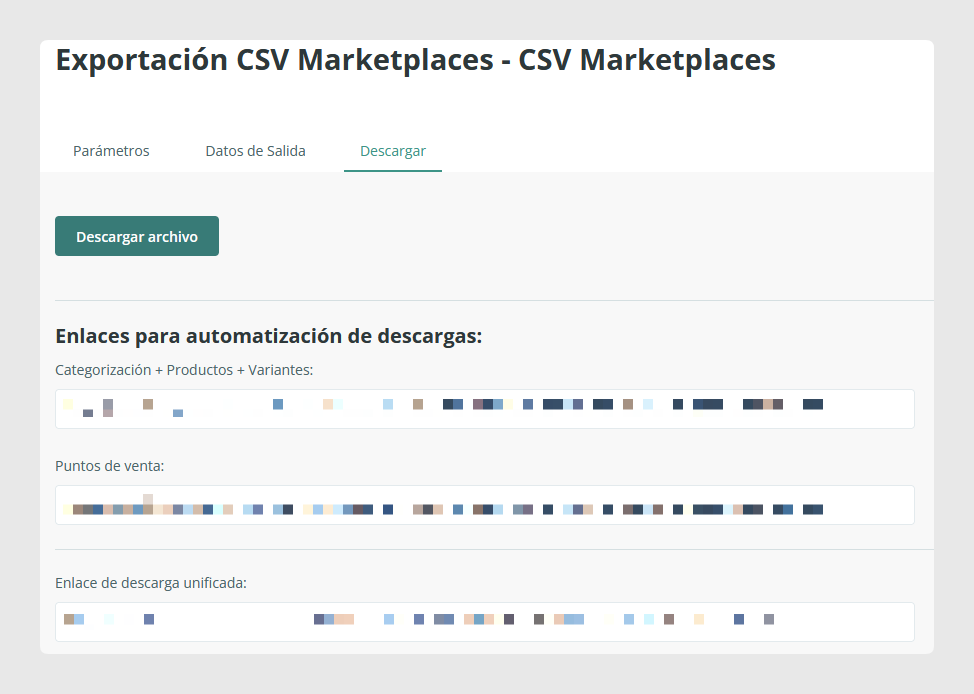
Task: Click the Exportación CSV Marketplaces page title
Action: tap(416, 60)
